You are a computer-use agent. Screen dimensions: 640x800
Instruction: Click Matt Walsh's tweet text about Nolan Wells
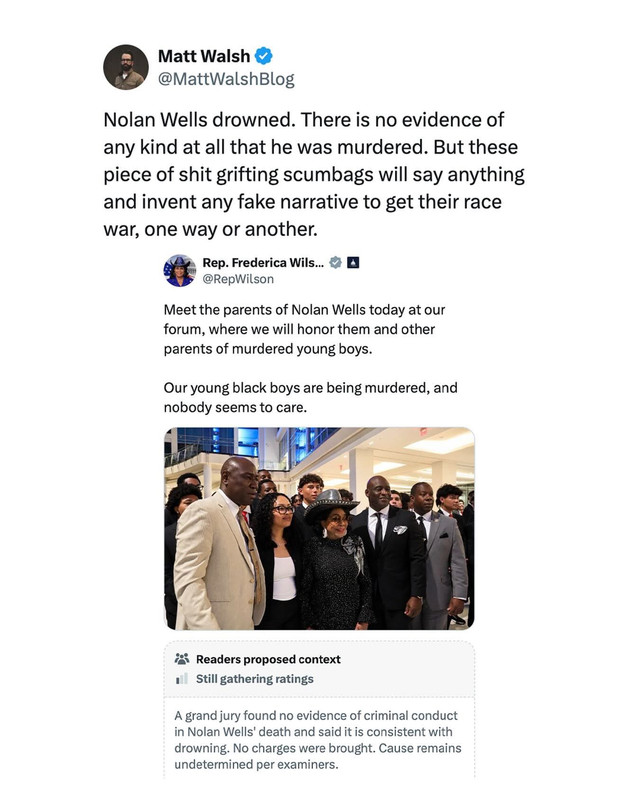point(314,174)
